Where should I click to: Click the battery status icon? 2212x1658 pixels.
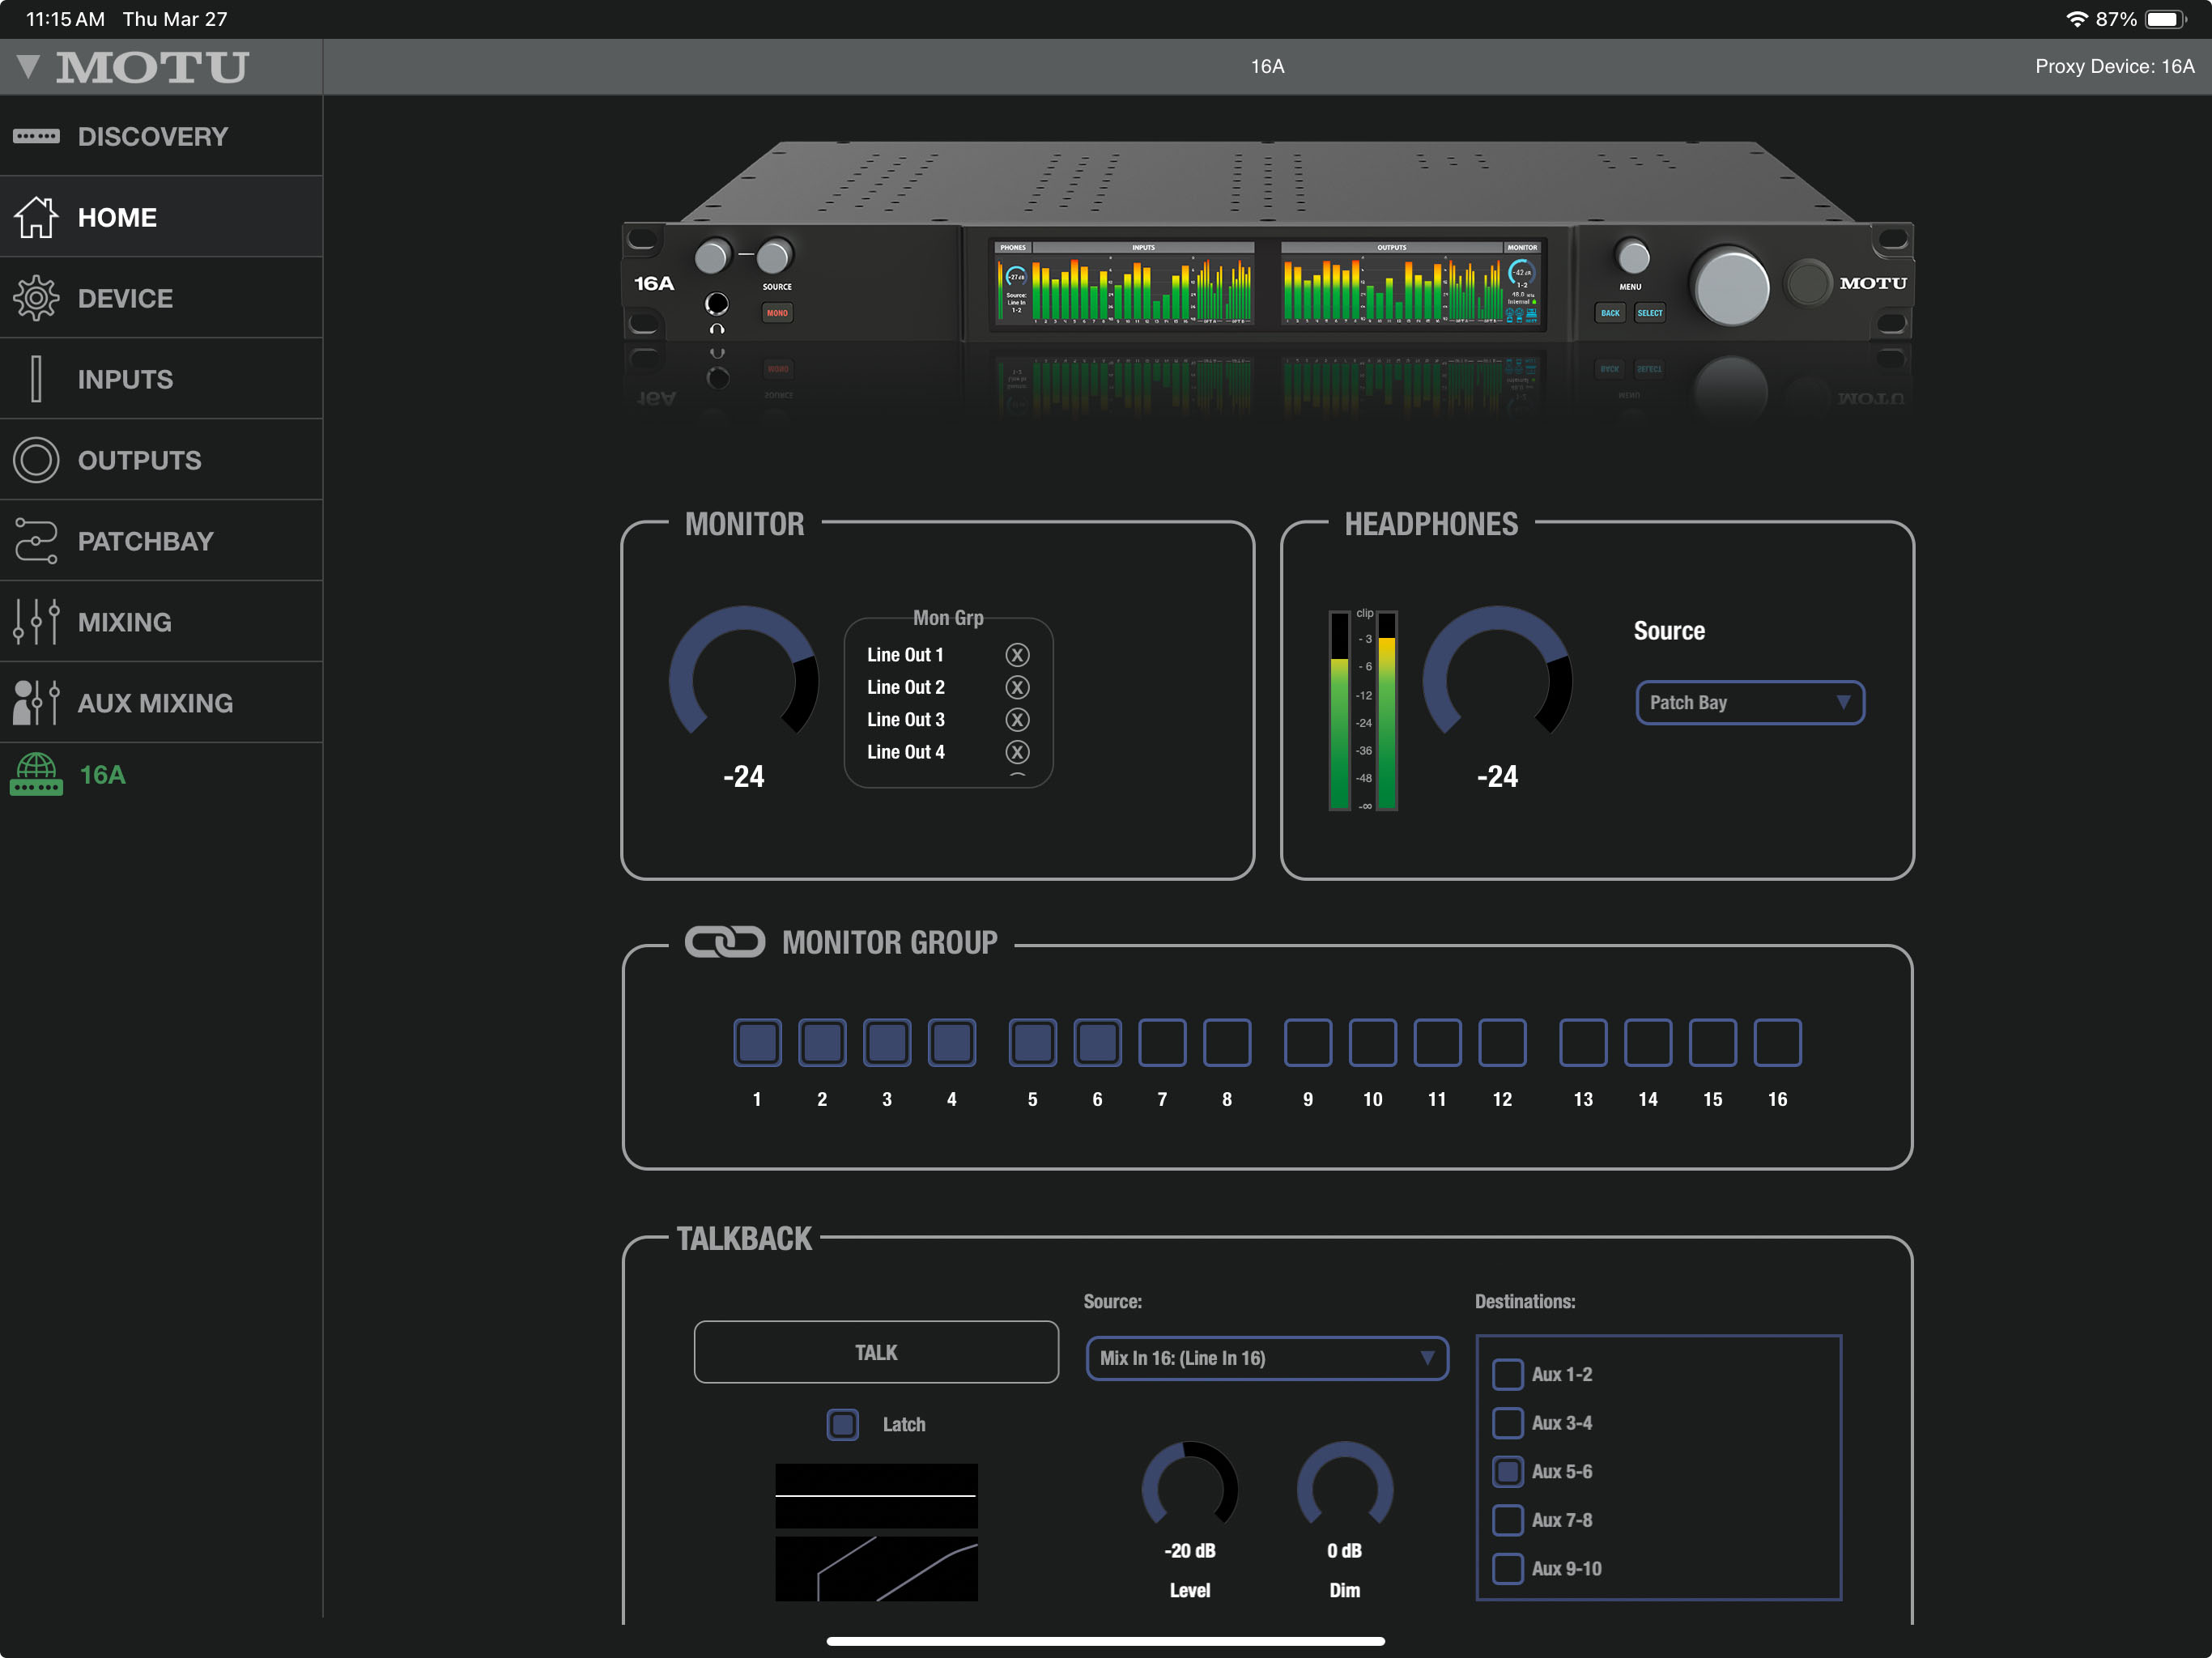point(2166,19)
